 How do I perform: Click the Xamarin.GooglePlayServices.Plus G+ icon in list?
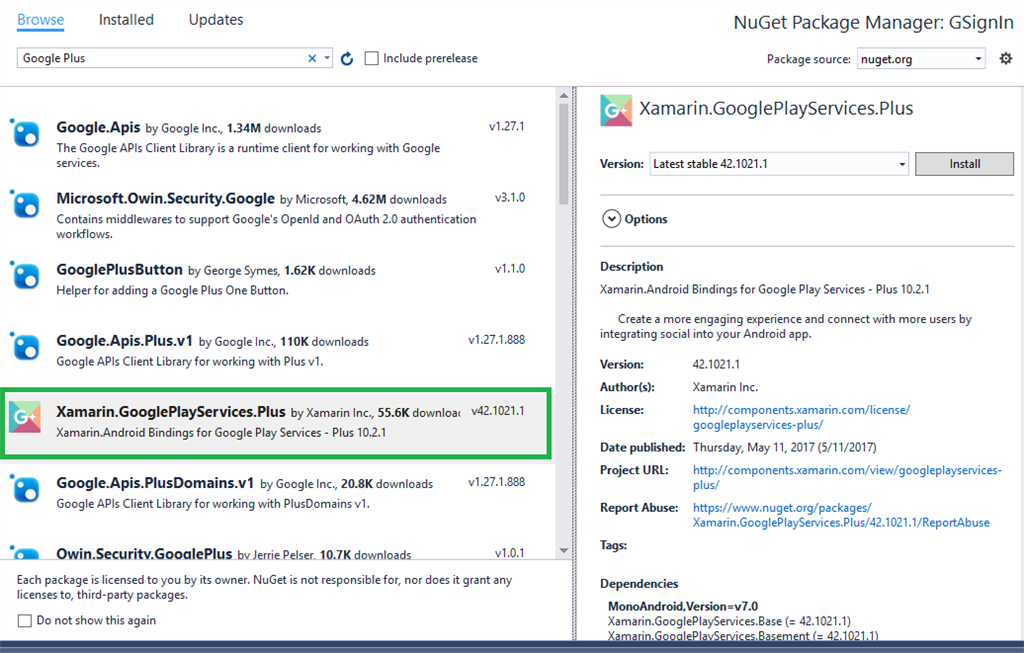[25, 418]
